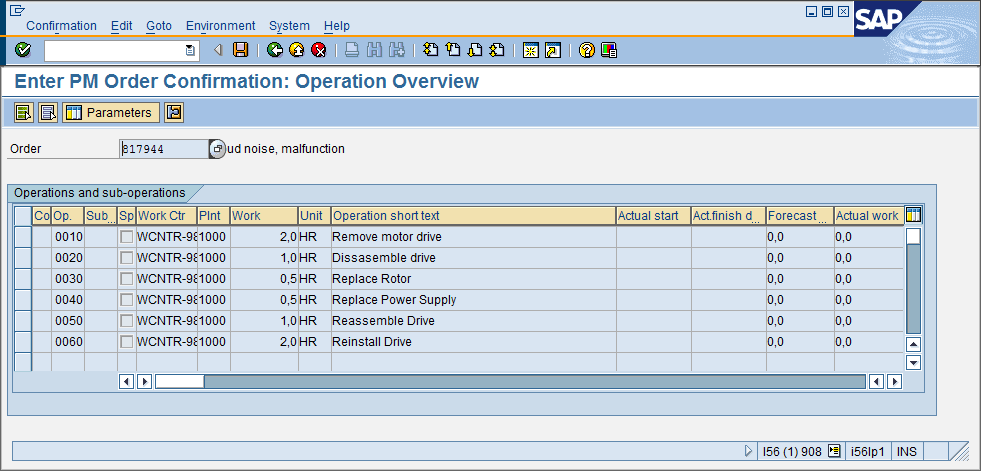Click the Dissasemble drive text cell
Screen dimensions: 981x471
474,258
